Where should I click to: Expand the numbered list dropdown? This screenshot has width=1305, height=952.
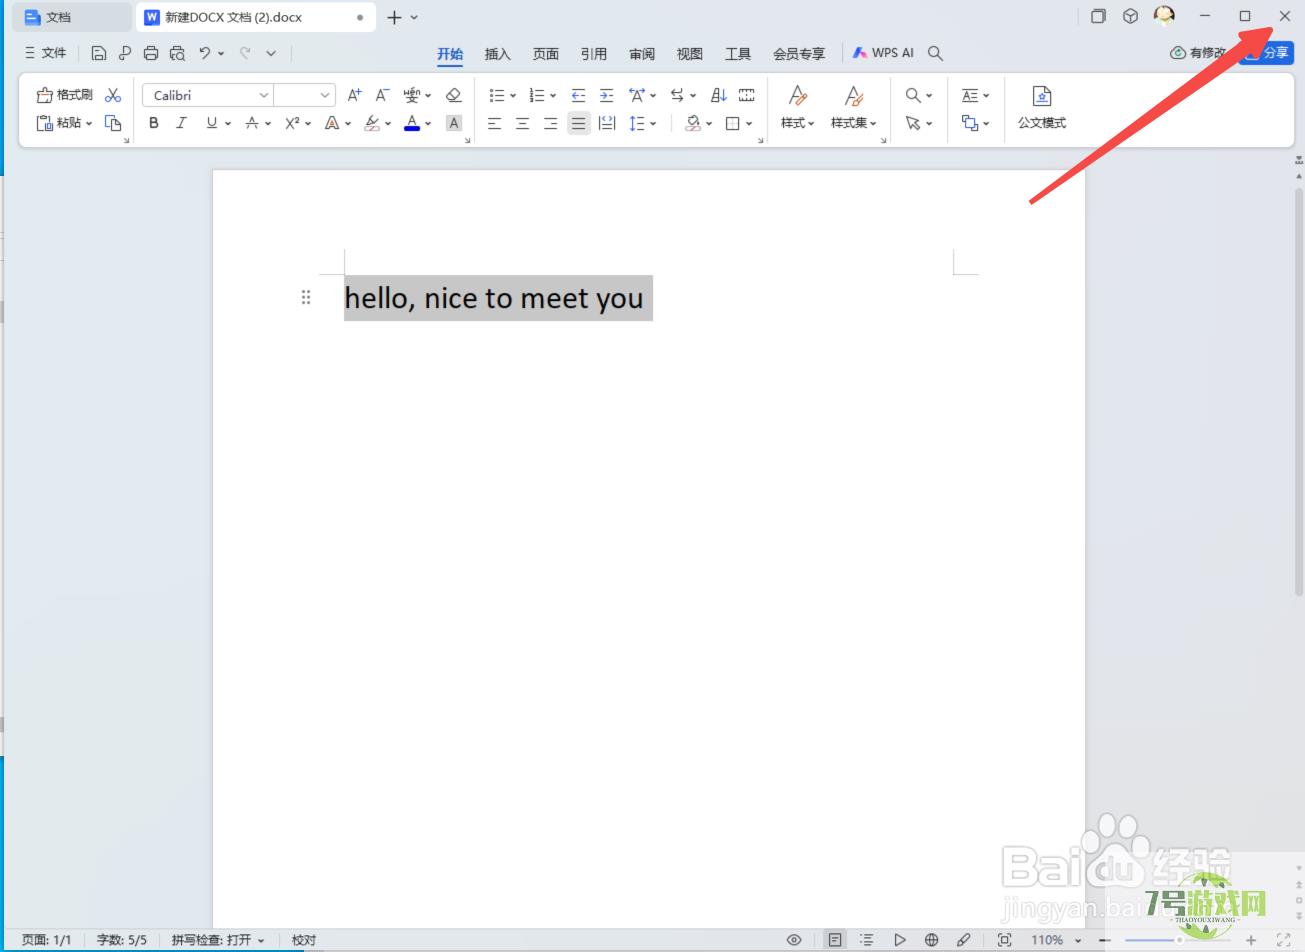click(553, 96)
